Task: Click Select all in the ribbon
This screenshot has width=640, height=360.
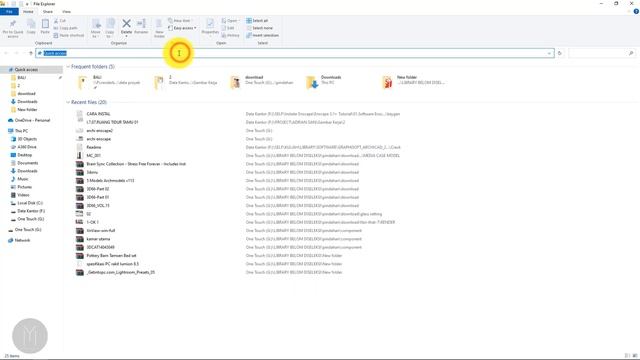Action: (x=257, y=20)
